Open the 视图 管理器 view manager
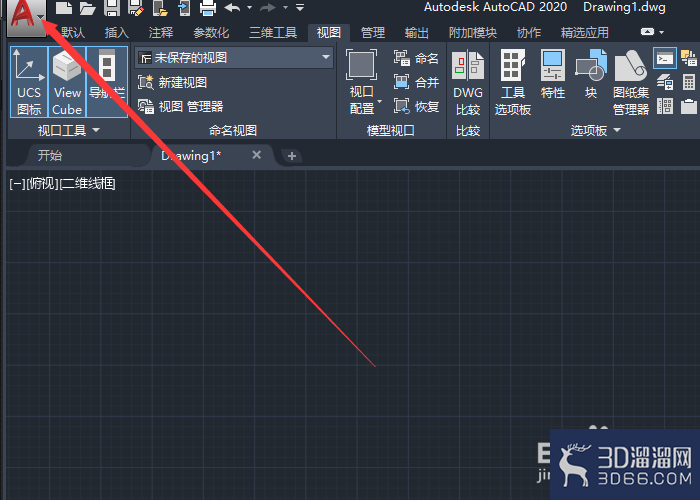Image resolution: width=700 pixels, height=500 pixels. [x=180, y=107]
